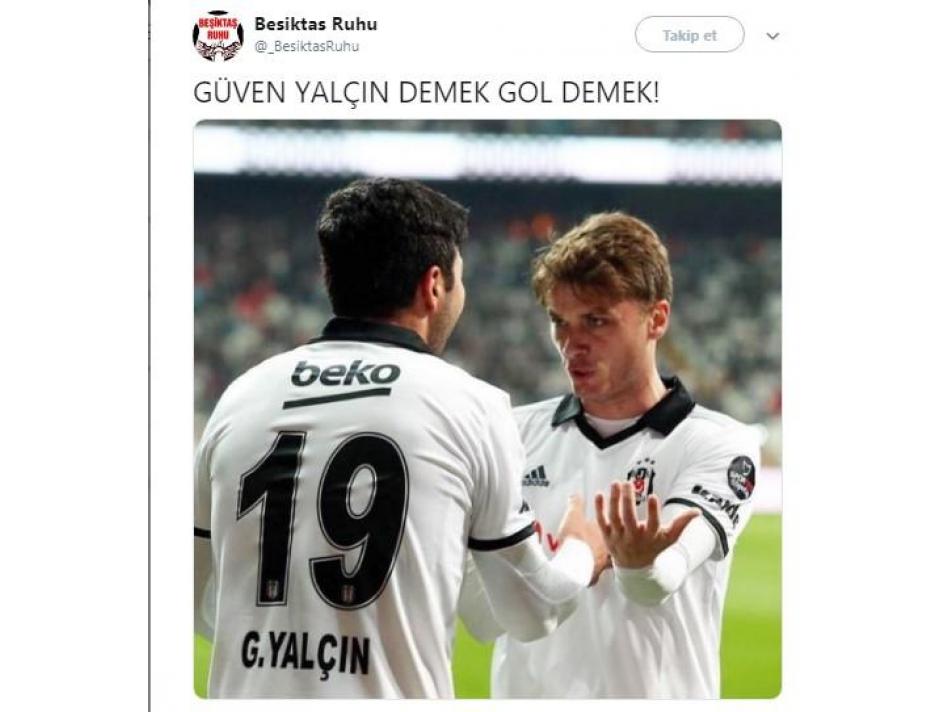
Task: Open the @_BesiktasRuhu handle link
Action: (307, 47)
